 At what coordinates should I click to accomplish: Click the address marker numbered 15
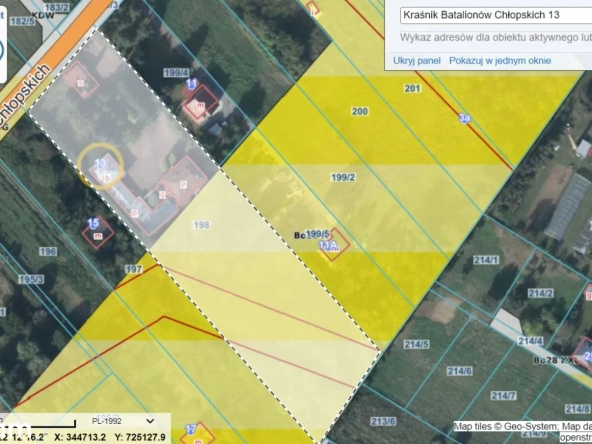point(93,224)
